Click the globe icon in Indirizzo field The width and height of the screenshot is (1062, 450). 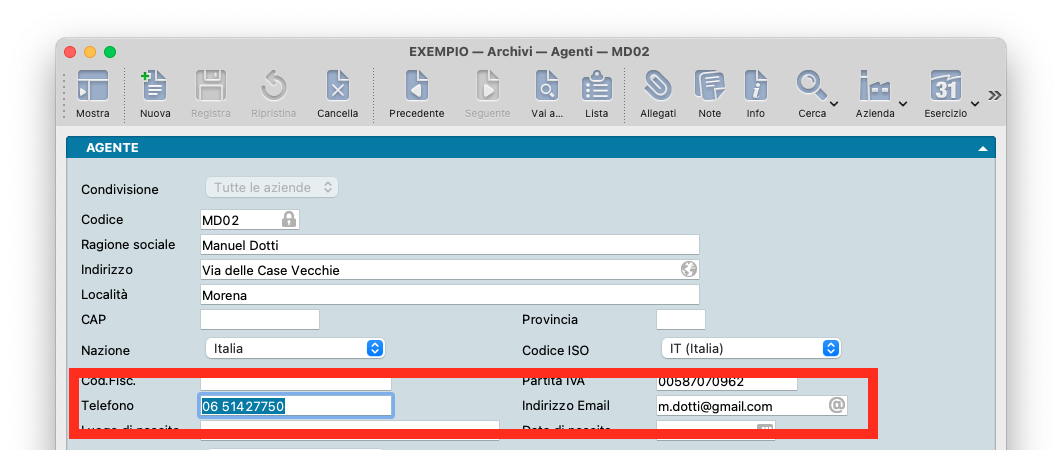tap(688, 269)
